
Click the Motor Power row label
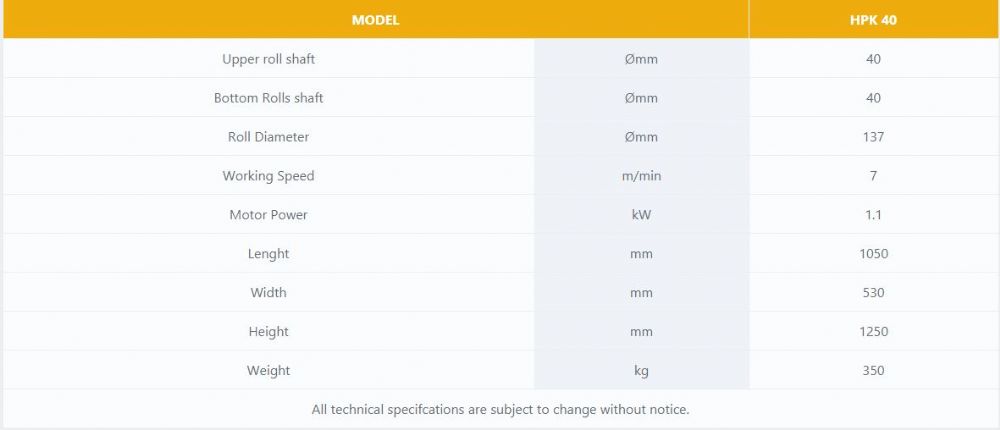(268, 214)
